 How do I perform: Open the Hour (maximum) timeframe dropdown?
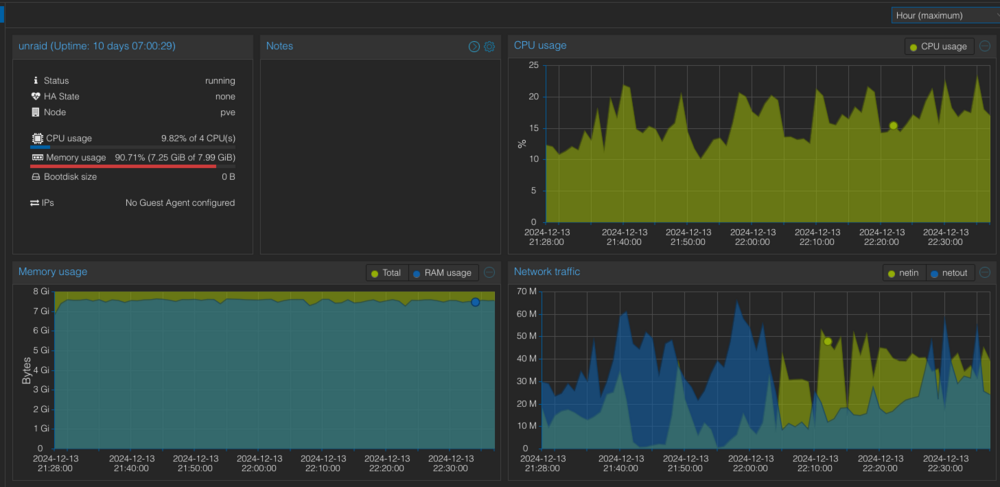pos(945,15)
